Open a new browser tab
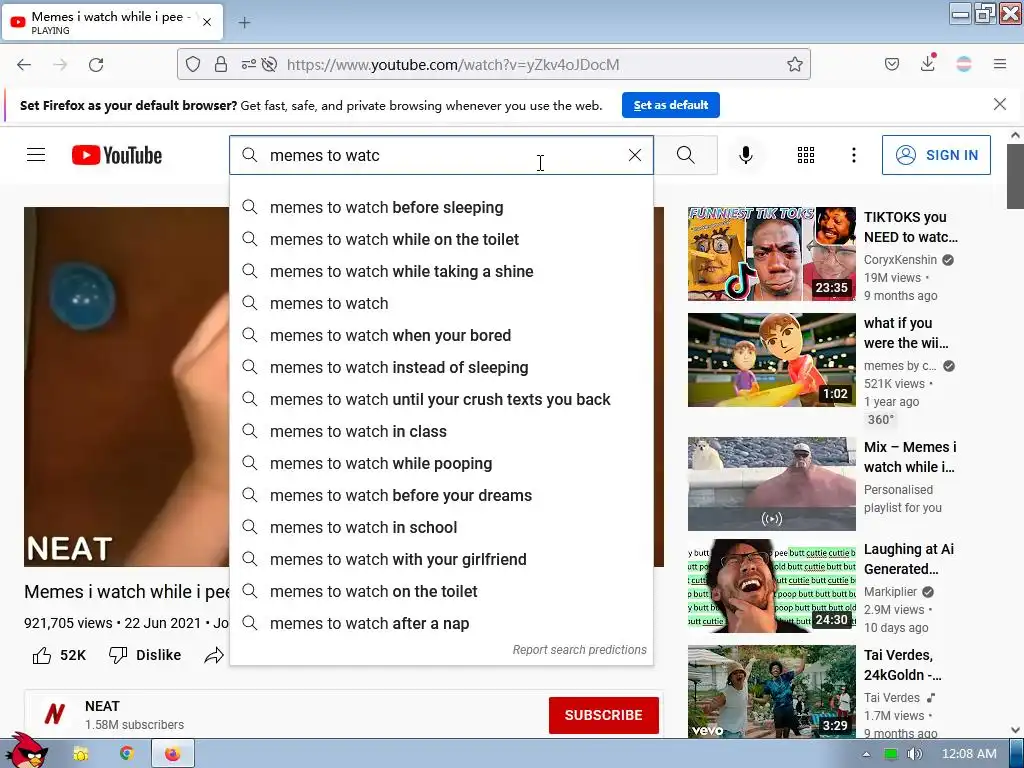 click(x=244, y=23)
